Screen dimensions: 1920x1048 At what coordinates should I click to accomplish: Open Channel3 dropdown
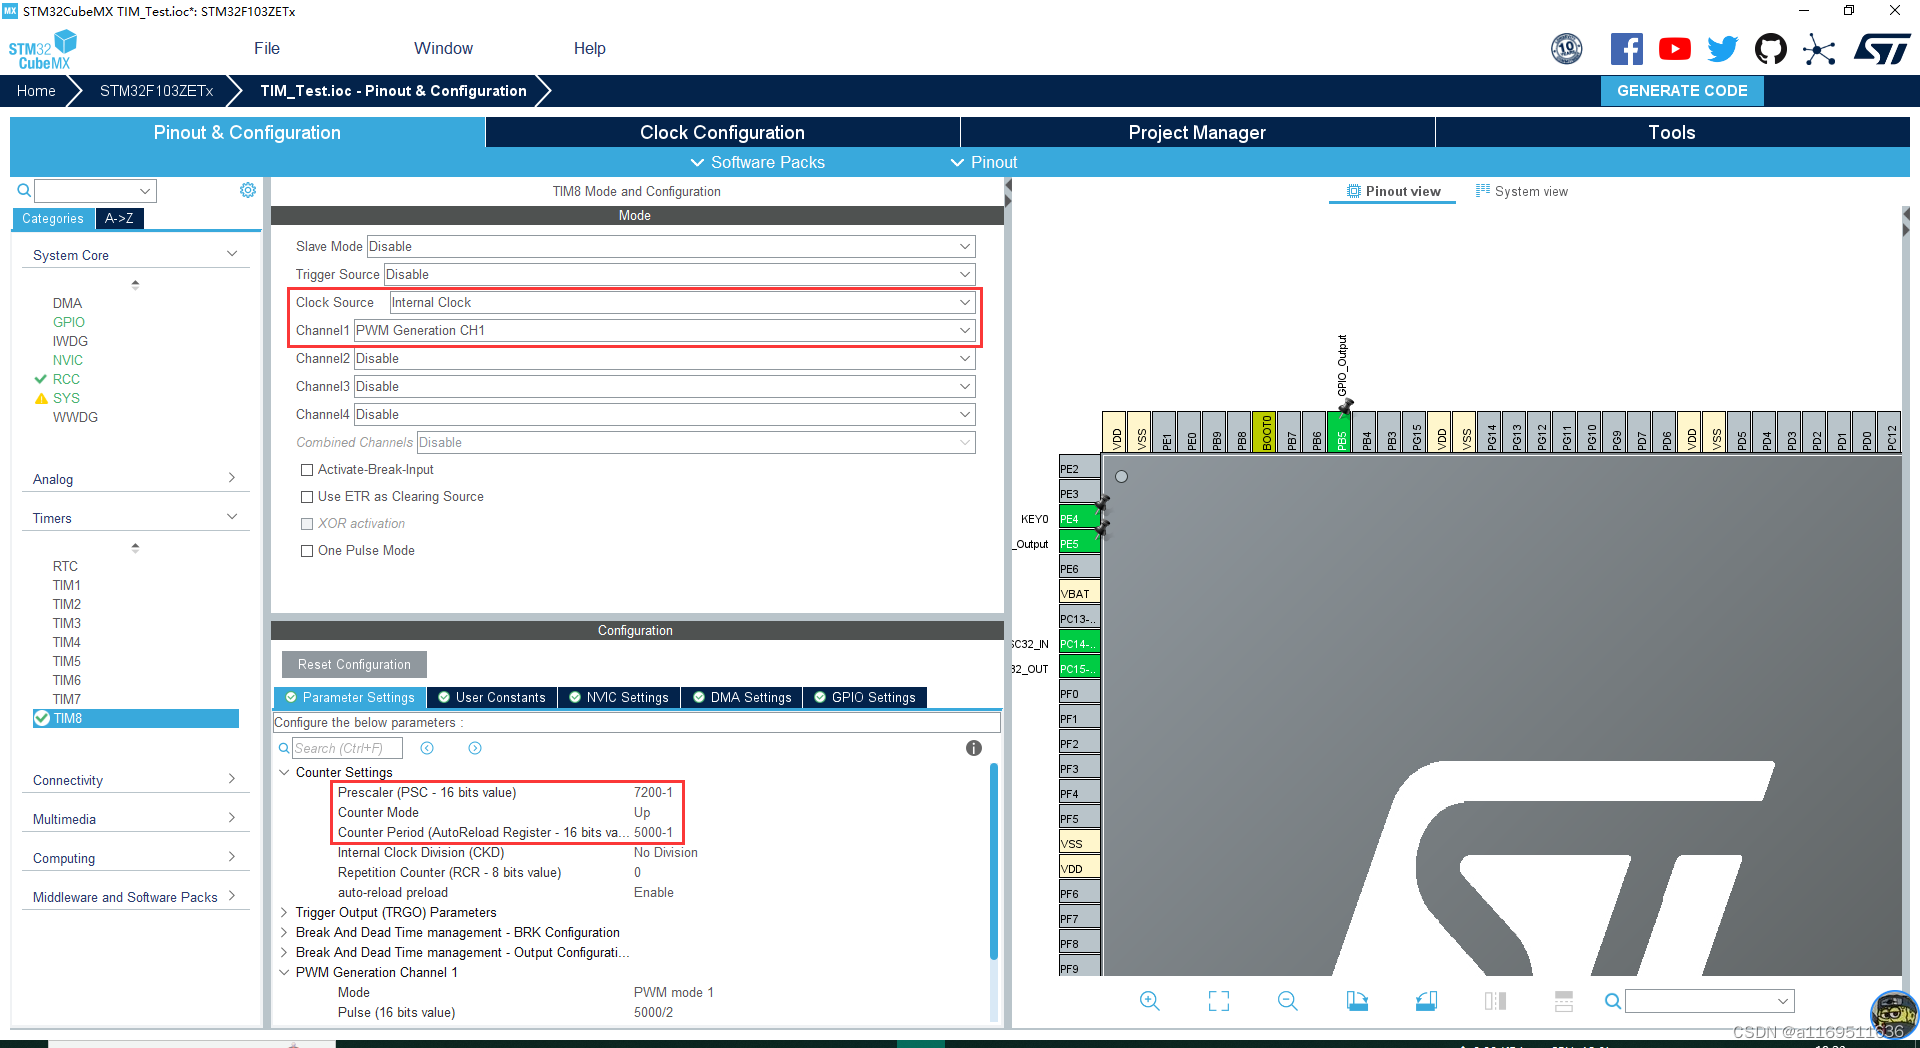665,386
